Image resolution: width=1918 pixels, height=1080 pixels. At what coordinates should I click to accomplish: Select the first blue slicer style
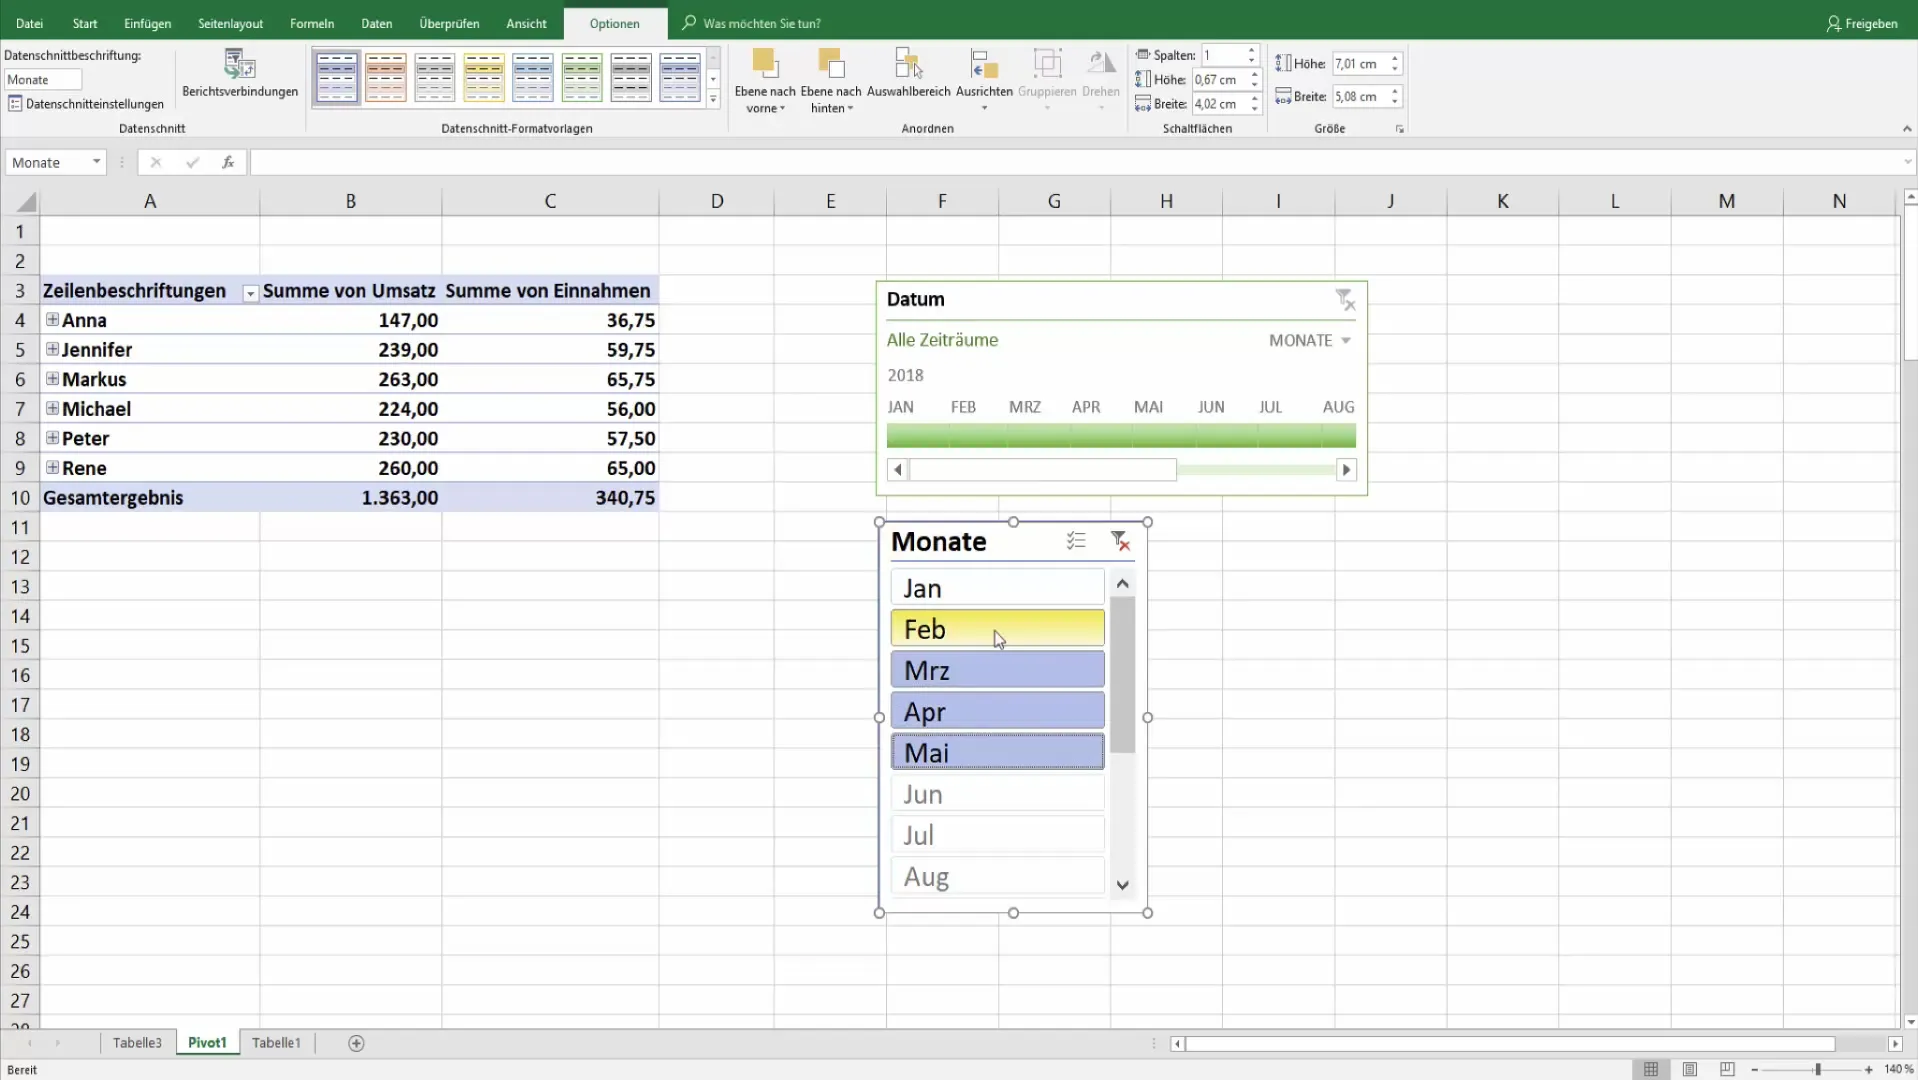pyautogui.click(x=337, y=77)
